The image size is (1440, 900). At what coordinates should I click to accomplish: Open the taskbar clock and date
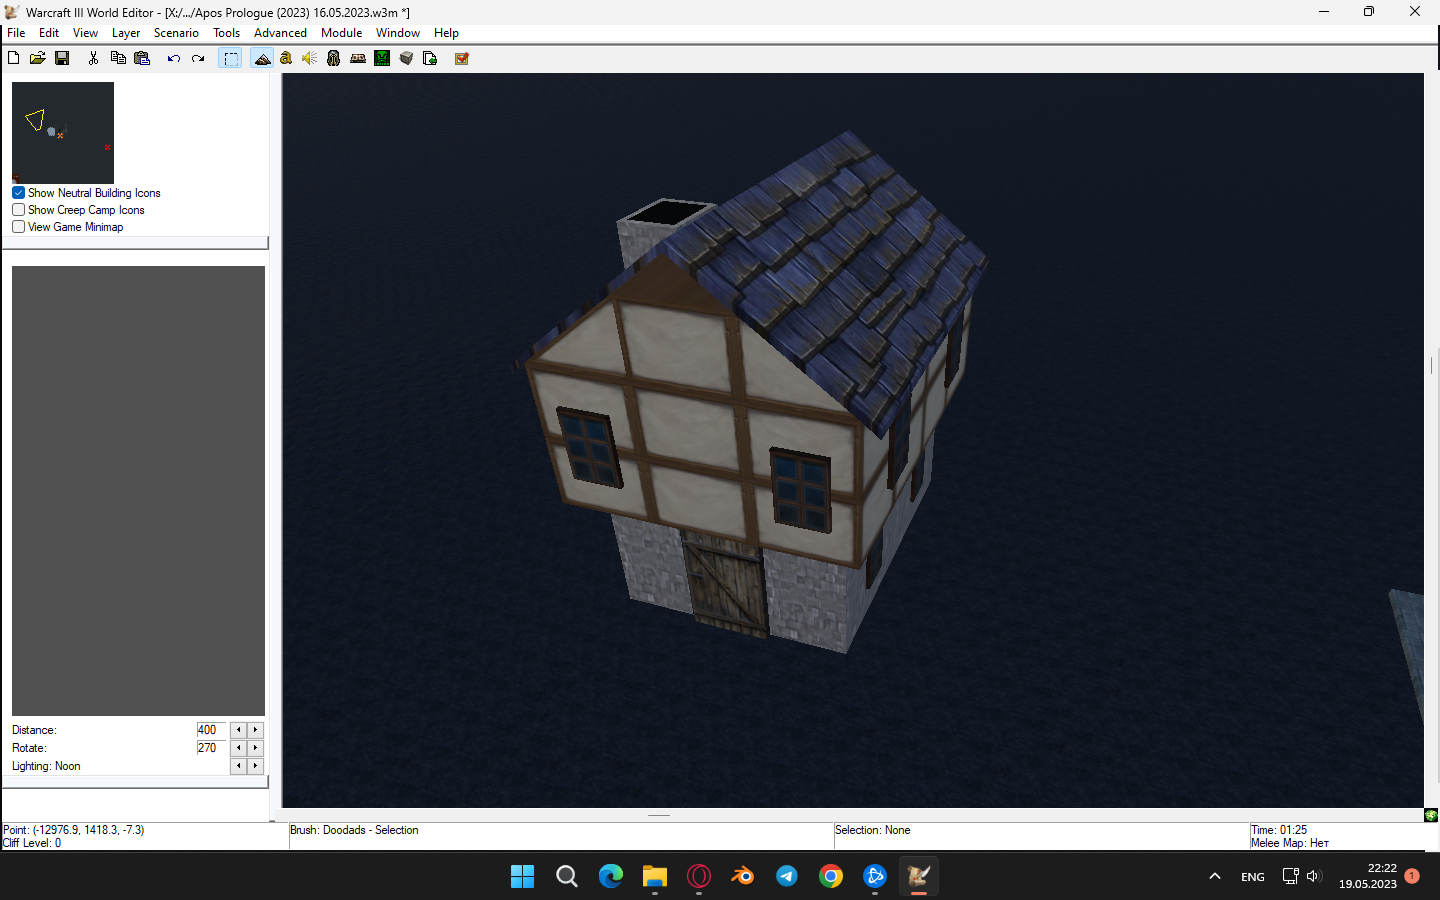[1368, 876]
